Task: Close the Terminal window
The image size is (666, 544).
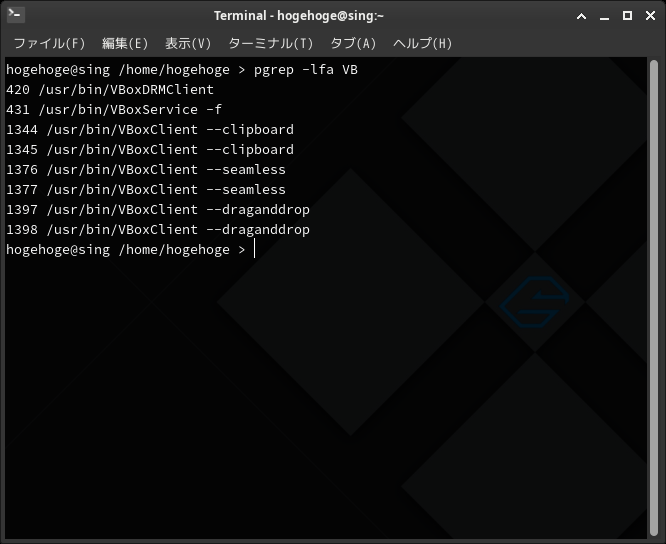Action: click(x=650, y=16)
